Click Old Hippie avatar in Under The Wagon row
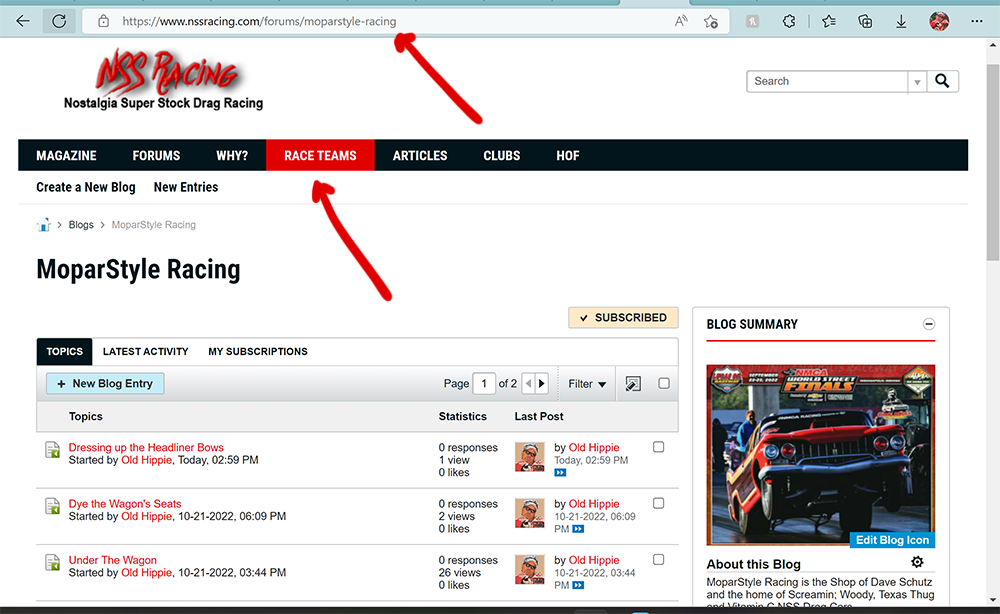Screen dimensions: 1000x614 530,569
